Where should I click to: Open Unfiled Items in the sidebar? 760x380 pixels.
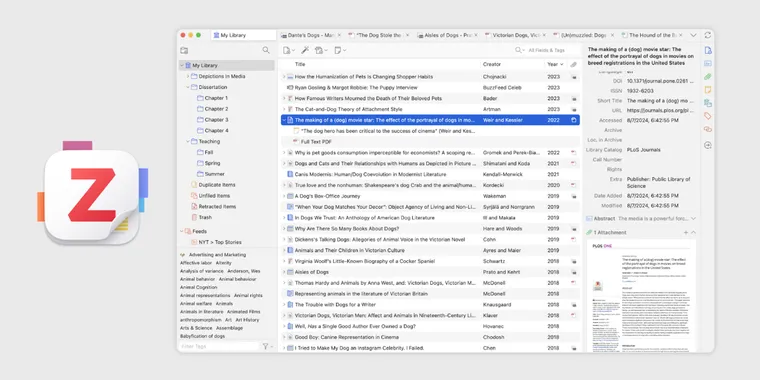pos(214,196)
